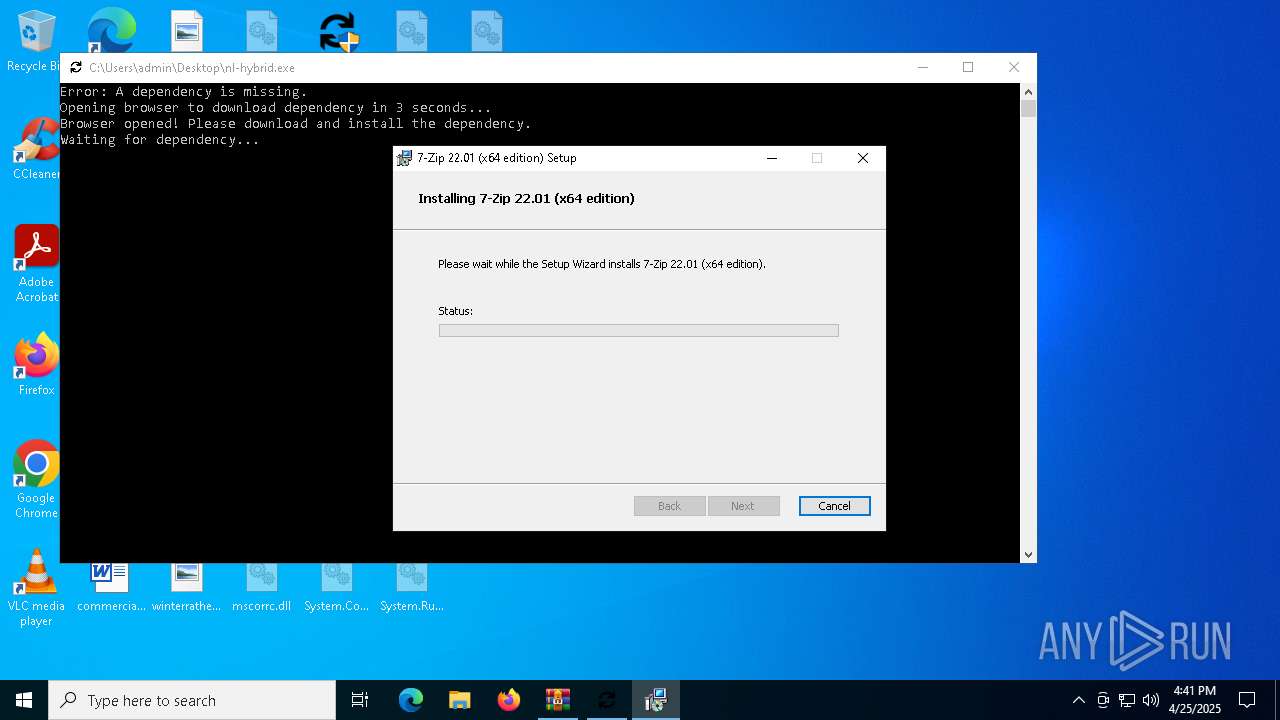Screen dimensions: 1280x720
Task: Launch Firefox from the taskbar
Action: point(509,700)
